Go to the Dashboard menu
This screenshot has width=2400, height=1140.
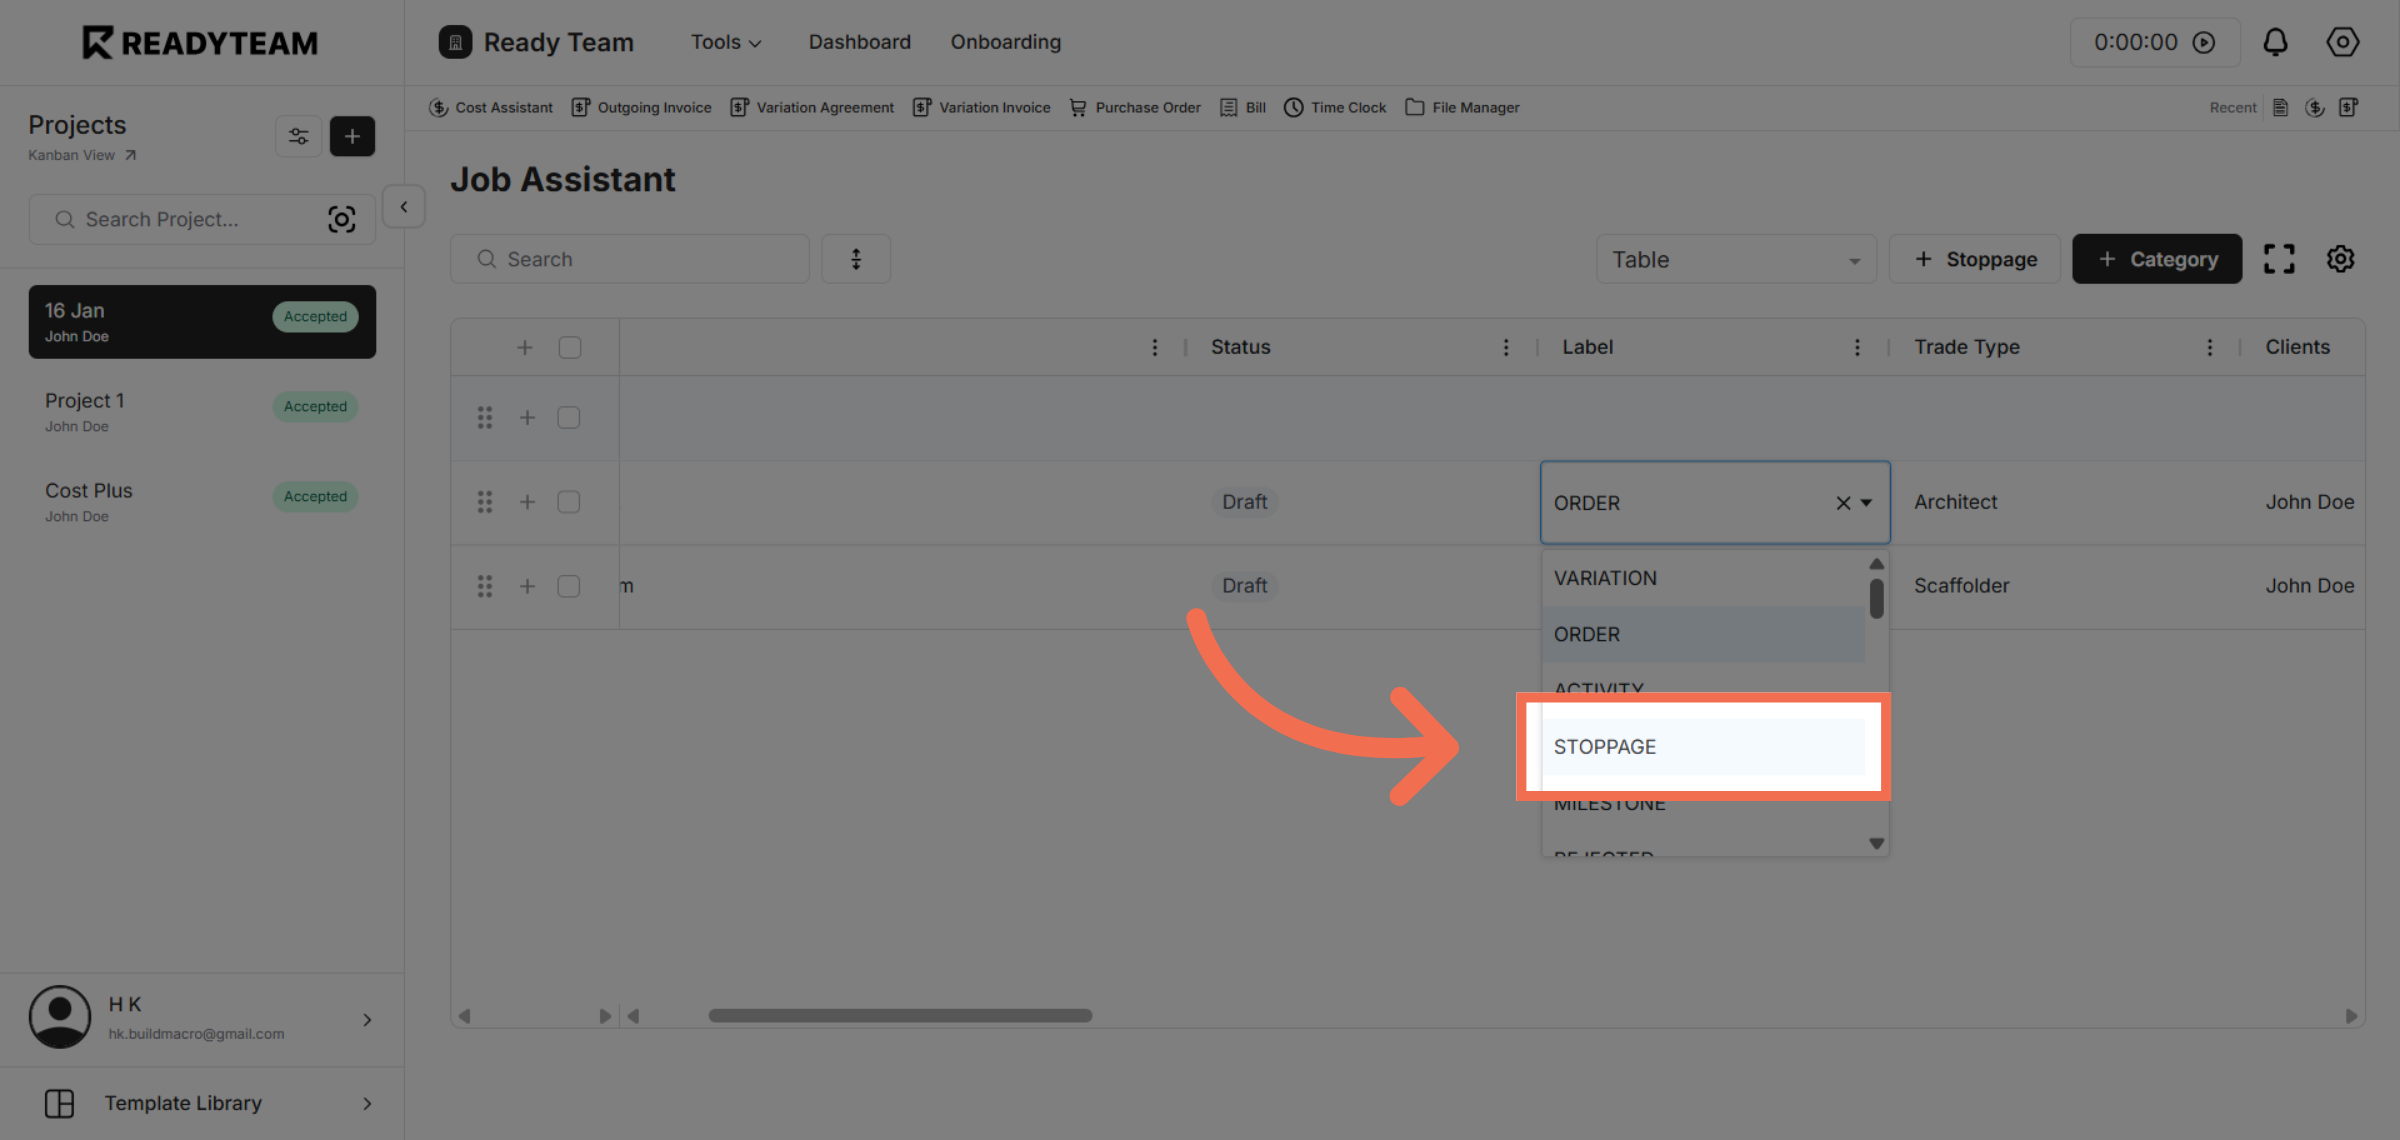[859, 42]
